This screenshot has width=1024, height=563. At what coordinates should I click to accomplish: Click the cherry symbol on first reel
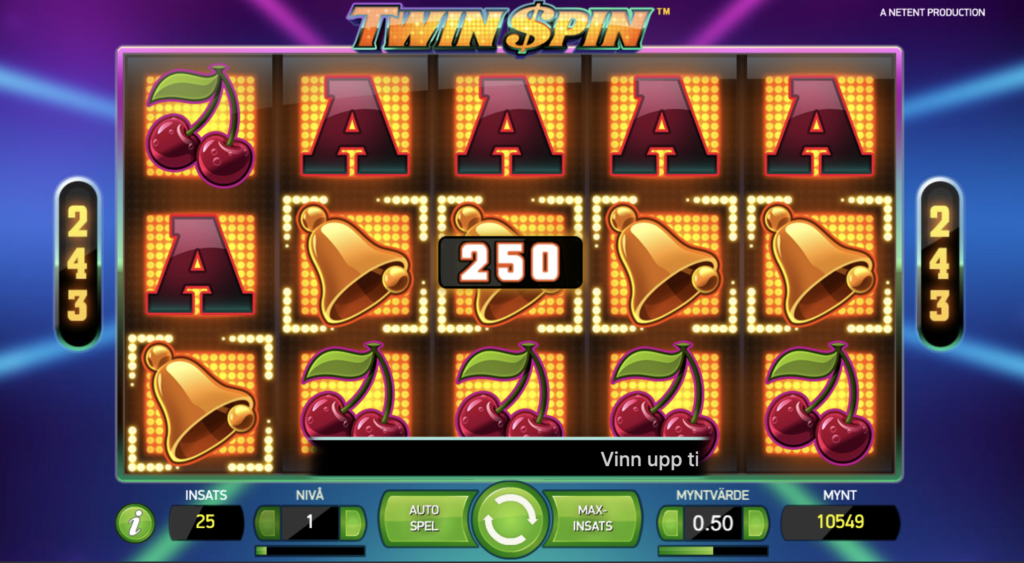(199, 125)
